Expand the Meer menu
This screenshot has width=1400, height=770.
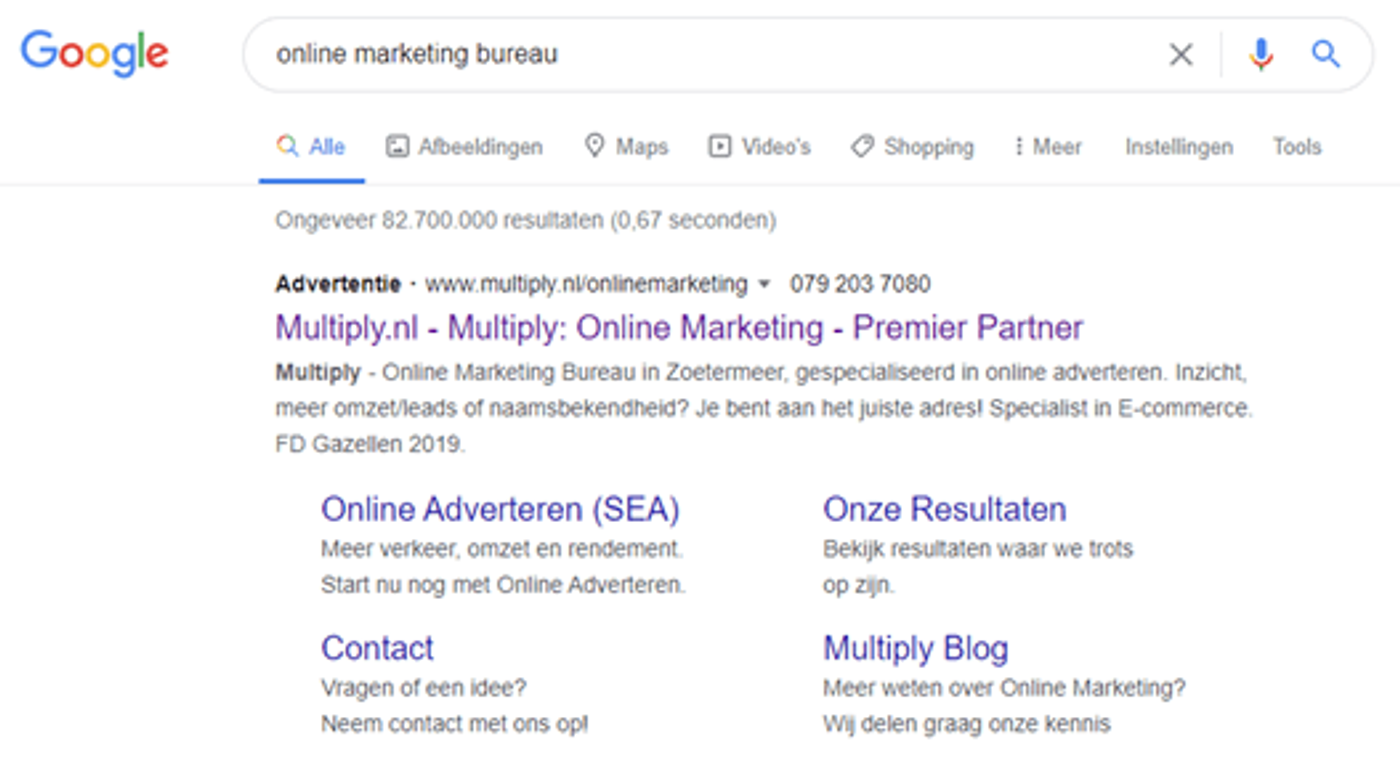point(1047,147)
